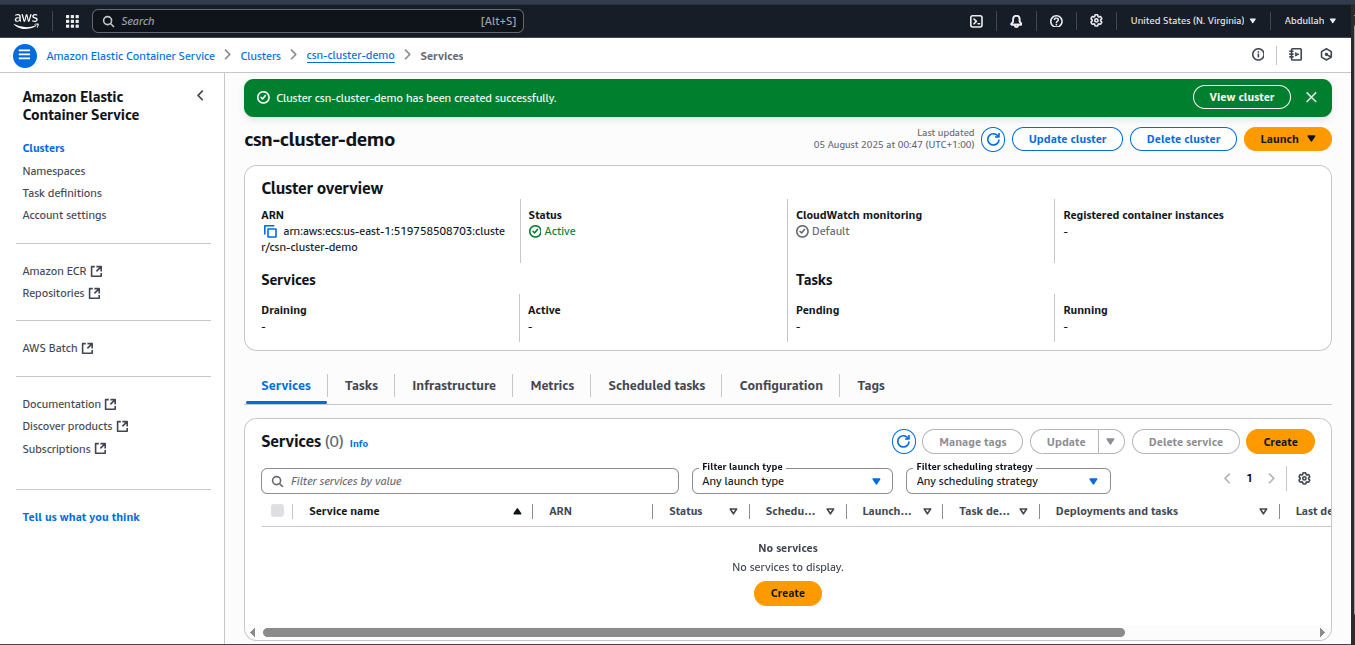Click the csn-cluster-demo breadcrumb link

tap(350, 56)
